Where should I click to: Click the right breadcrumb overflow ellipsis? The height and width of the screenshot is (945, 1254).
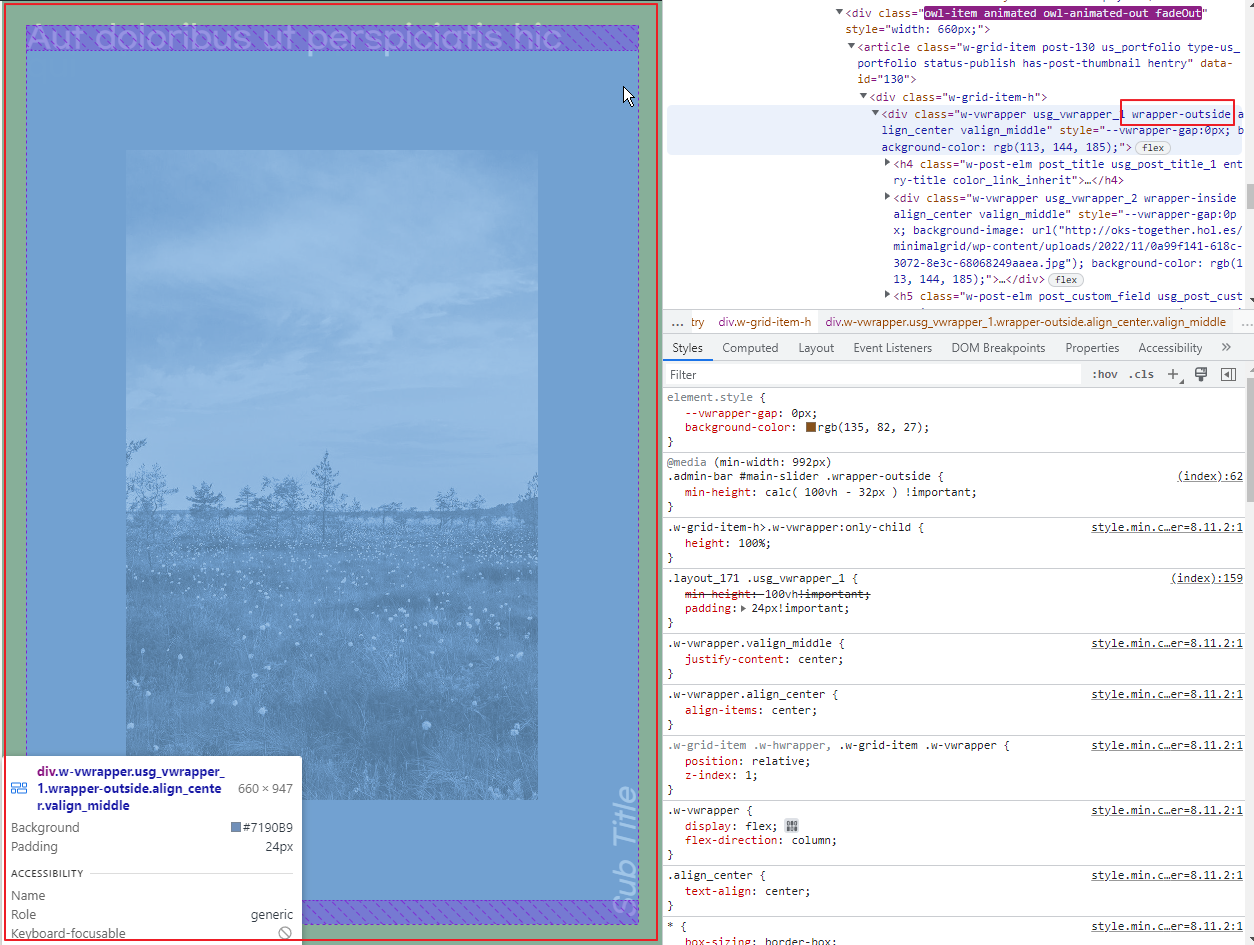pyautogui.click(x=1246, y=322)
